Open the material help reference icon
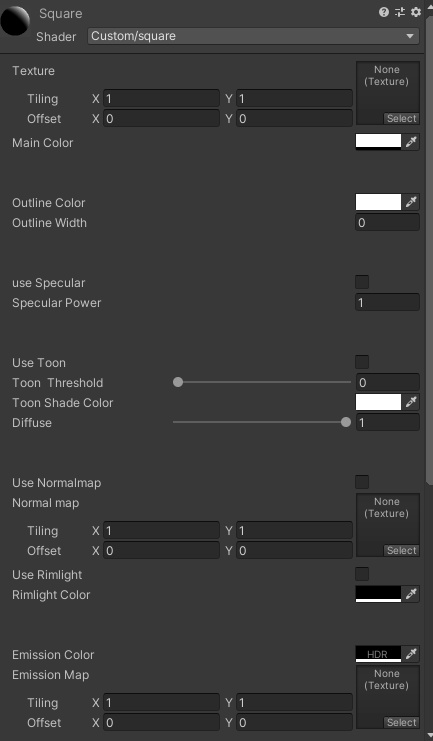Screen dimensions: 433x741 pyautogui.click(x=384, y=12)
